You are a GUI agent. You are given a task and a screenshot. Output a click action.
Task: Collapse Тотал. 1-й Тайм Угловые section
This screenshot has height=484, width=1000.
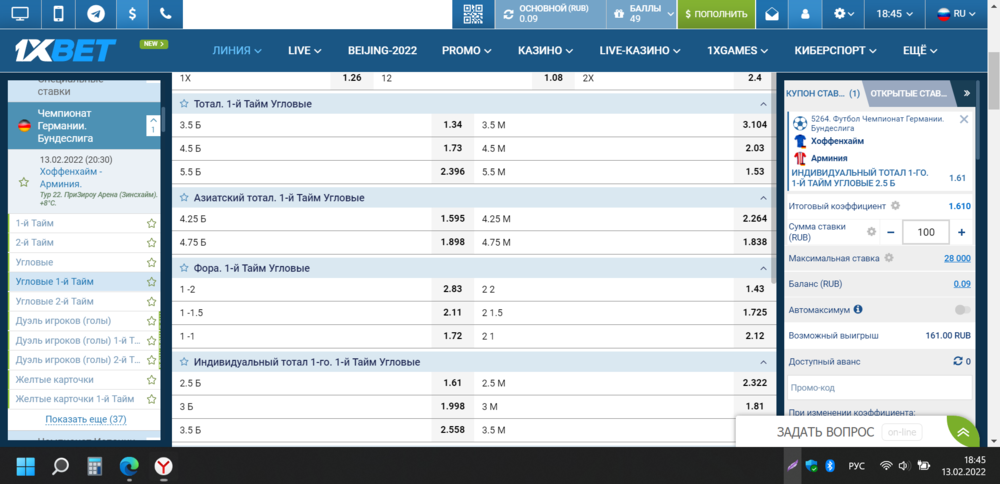click(763, 104)
